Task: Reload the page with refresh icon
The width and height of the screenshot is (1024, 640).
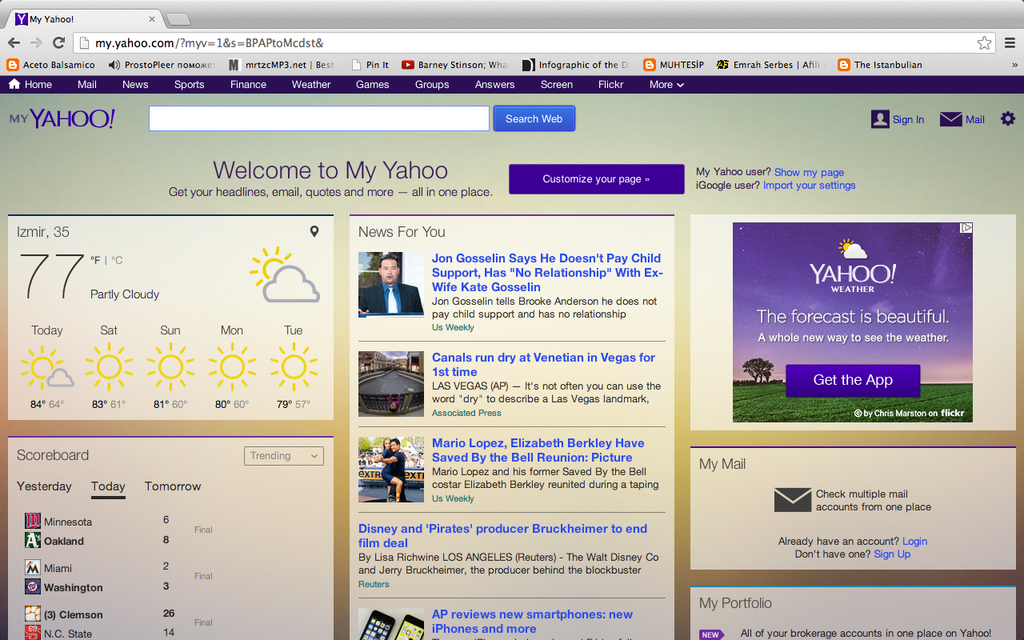Action: click(59, 43)
